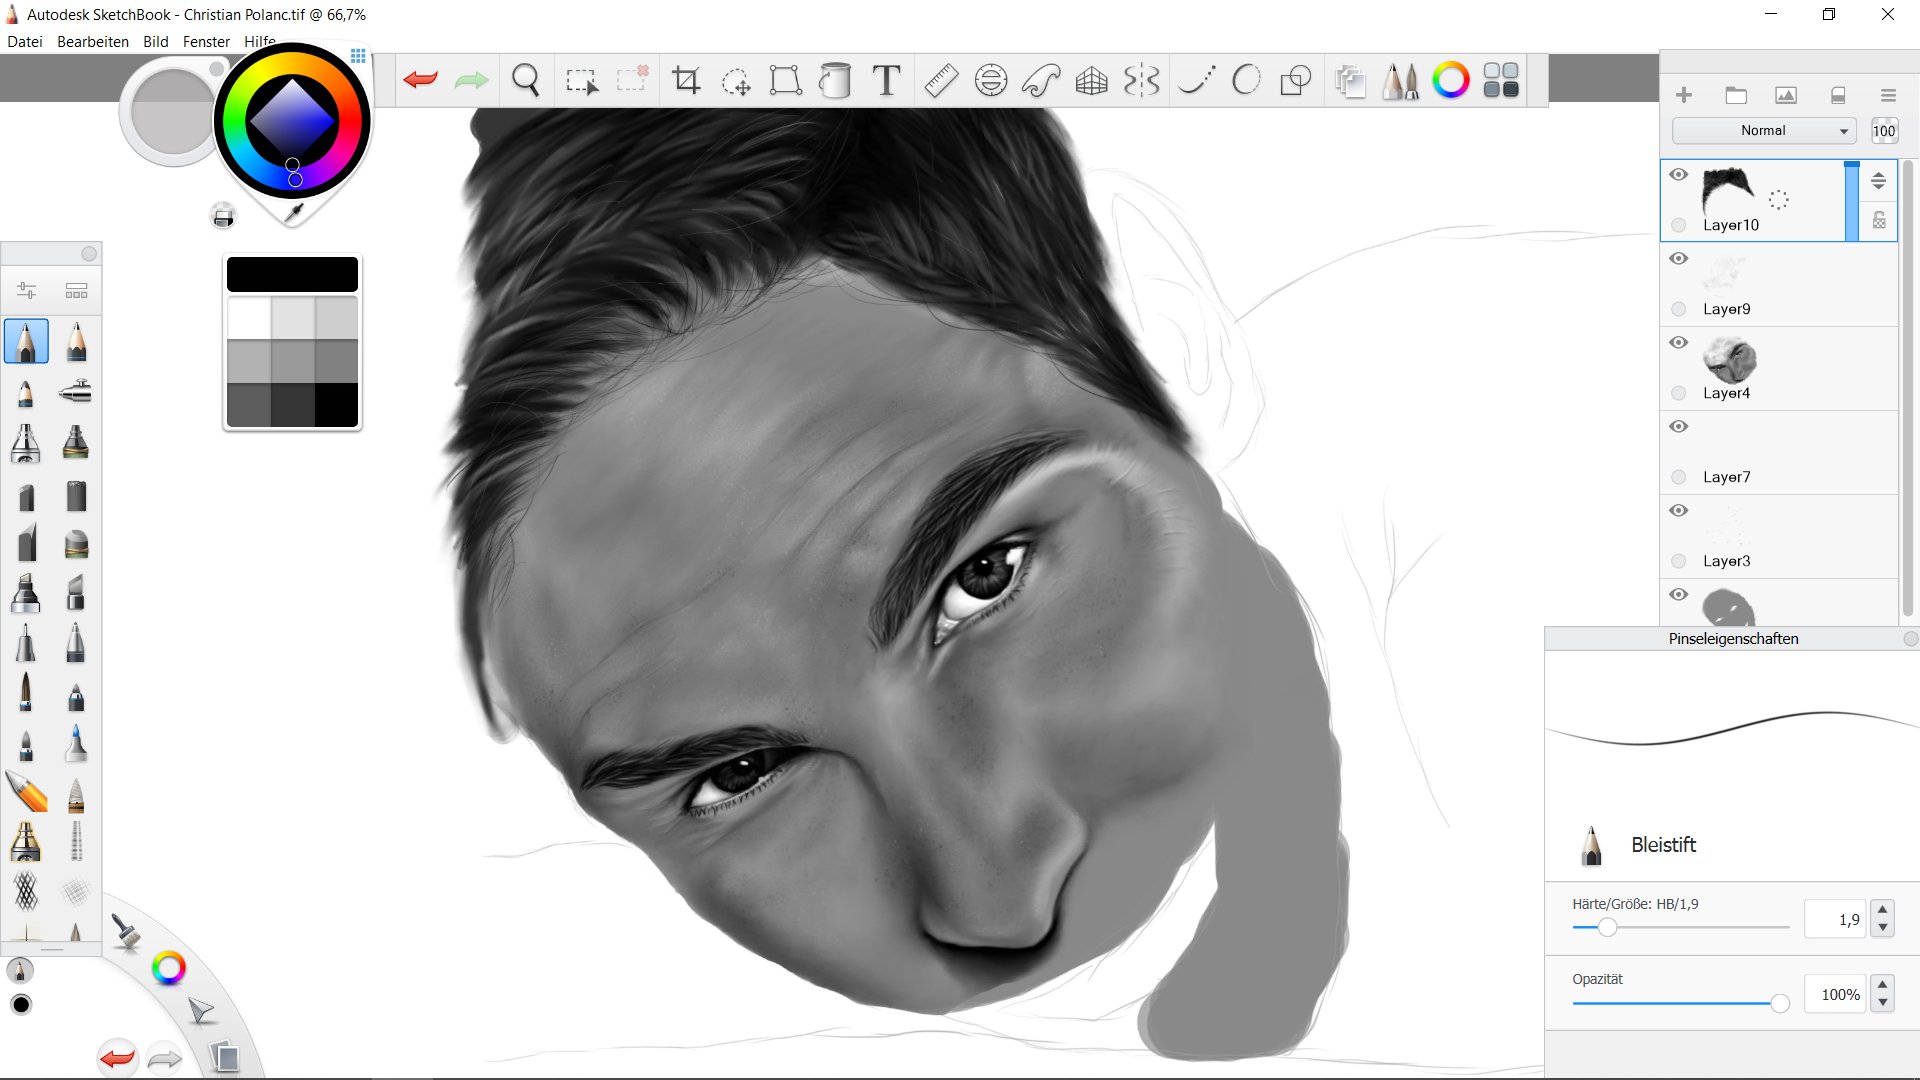Add an image layer
Viewport: 1920px width, 1080px height.
[1786, 95]
